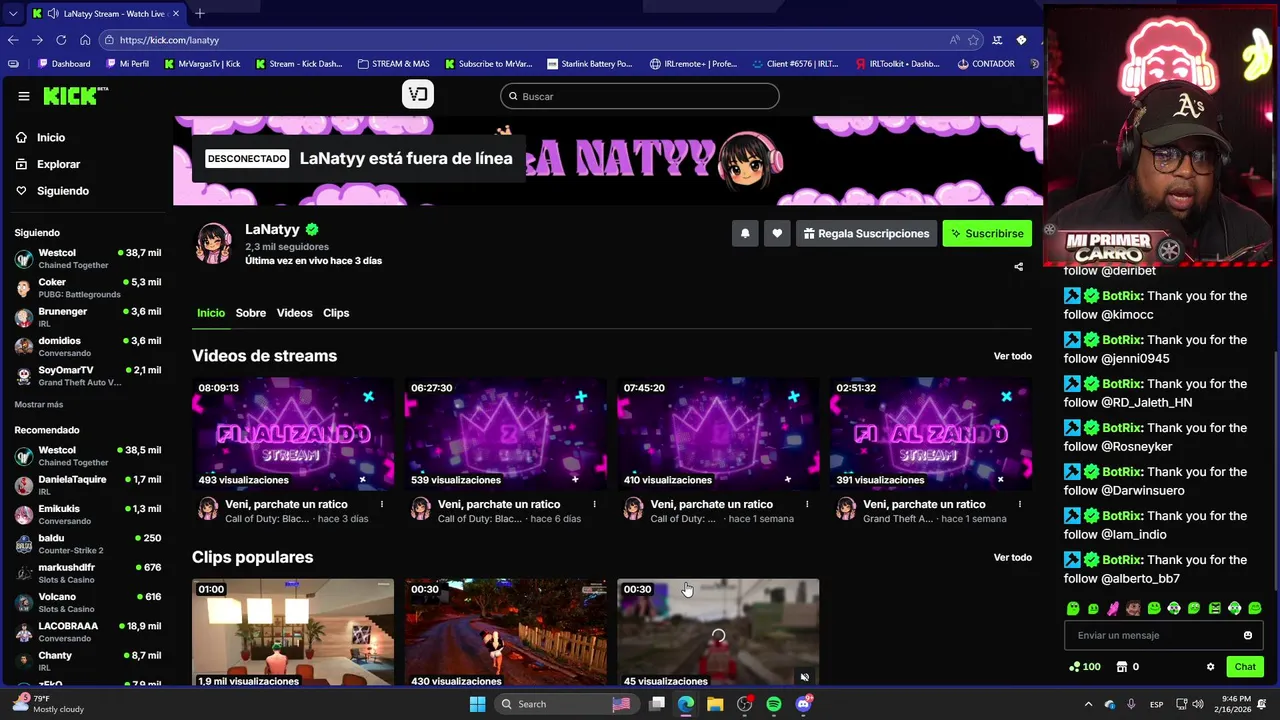Open the tab list dropdown arrow
Image resolution: width=1280 pixels, height=720 pixels.
[x=12, y=14]
